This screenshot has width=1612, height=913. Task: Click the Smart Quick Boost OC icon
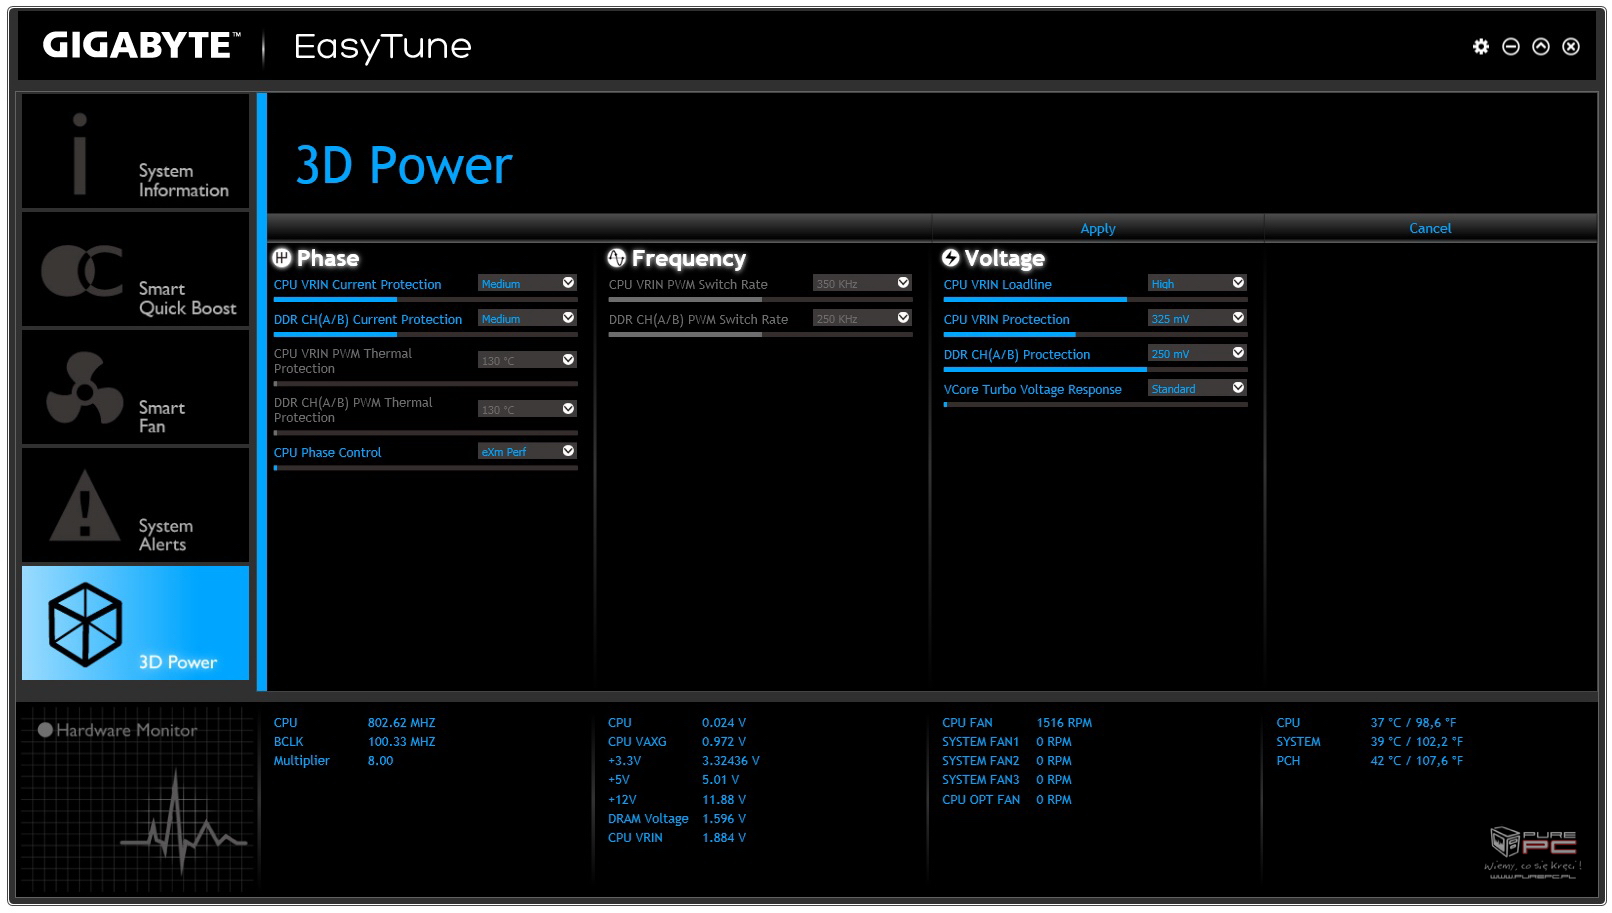82,270
